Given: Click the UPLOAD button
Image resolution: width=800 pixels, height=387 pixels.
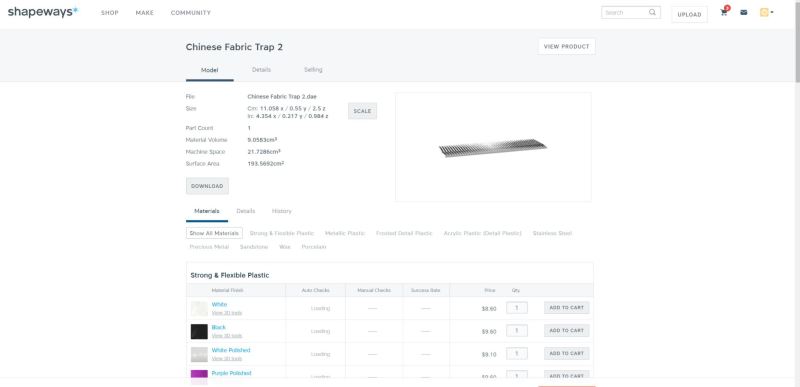Looking at the screenshot, I should 689,14.
